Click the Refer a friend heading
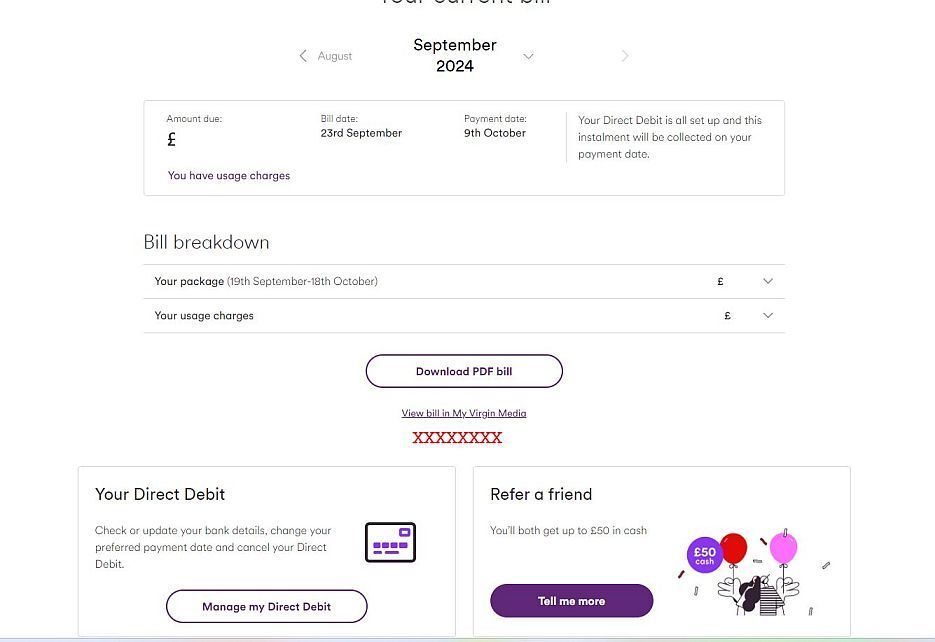This screenshot has width=935, height=642. [x=541, y=494]
